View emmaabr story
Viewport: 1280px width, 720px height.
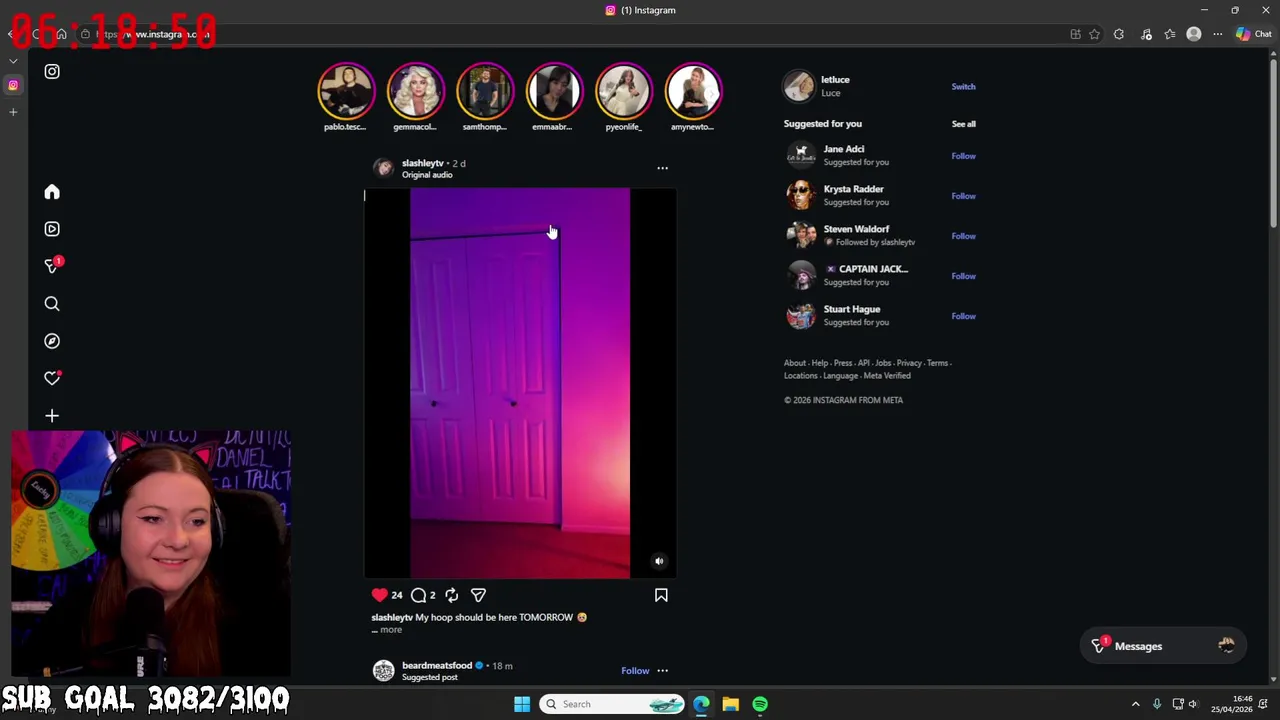554,91
